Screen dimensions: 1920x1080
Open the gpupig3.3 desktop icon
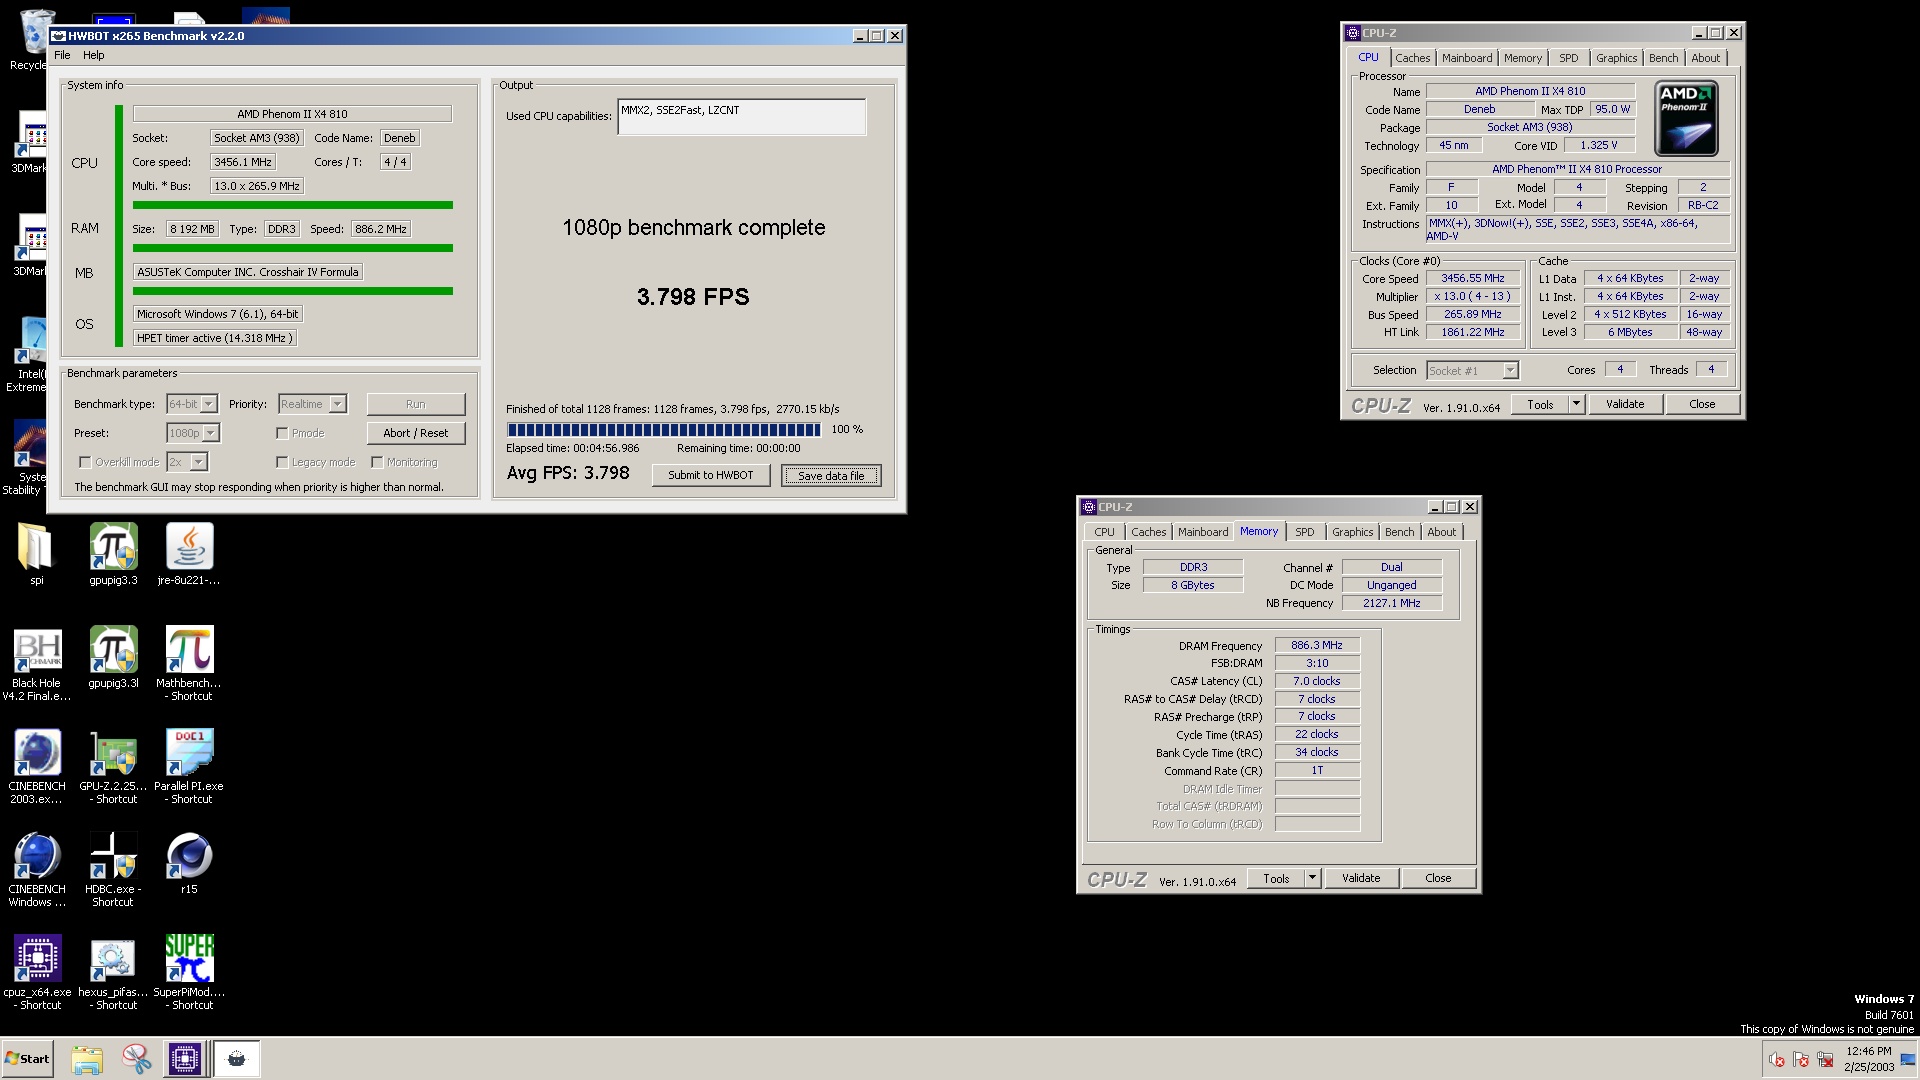pos(113,555)
